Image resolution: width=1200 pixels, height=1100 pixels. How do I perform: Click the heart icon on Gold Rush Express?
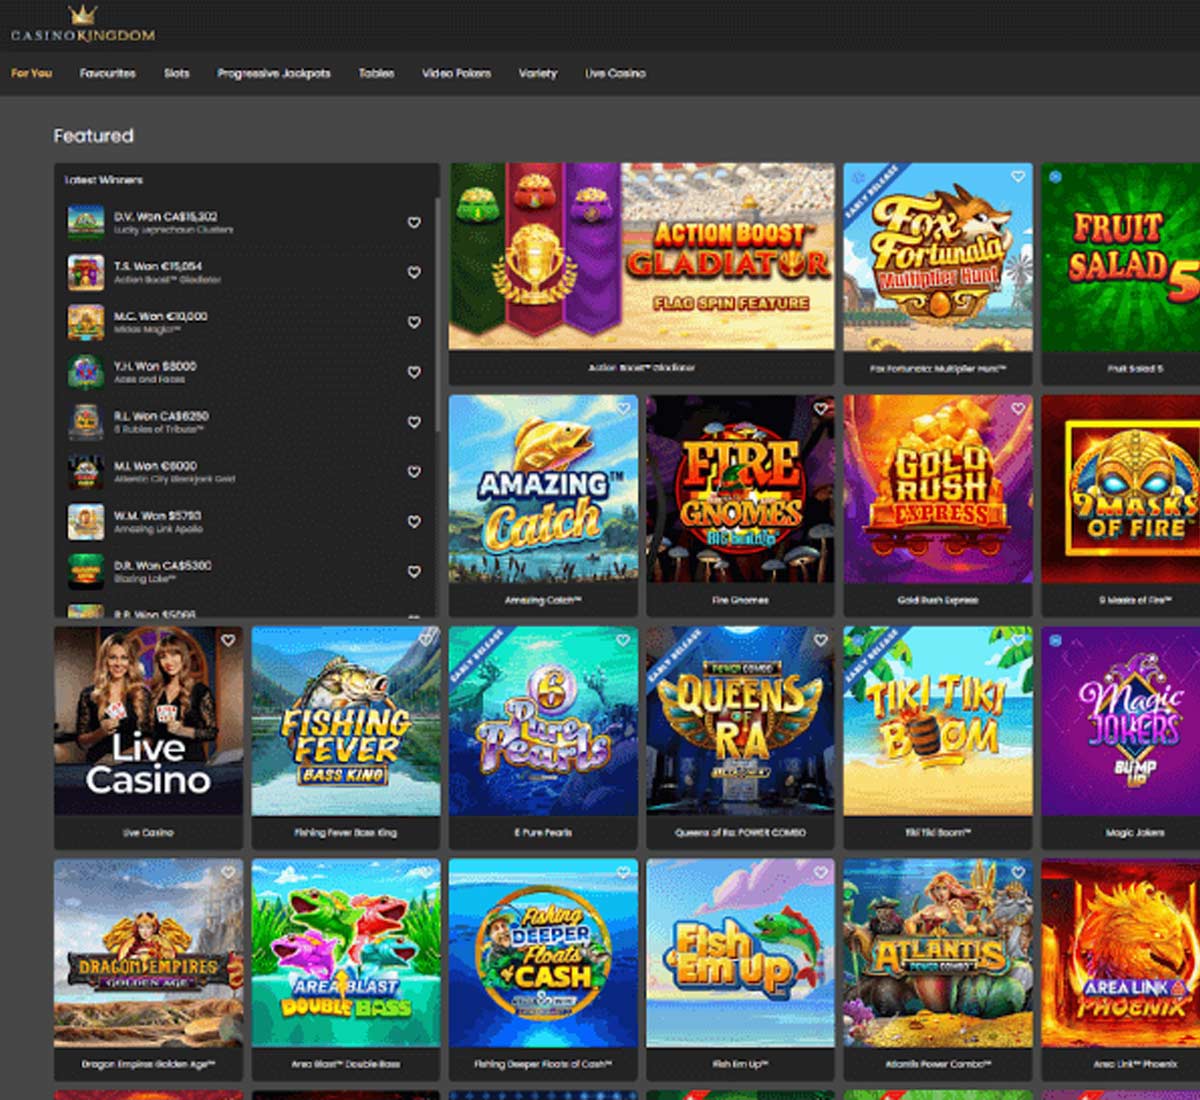pos(1019,408)
